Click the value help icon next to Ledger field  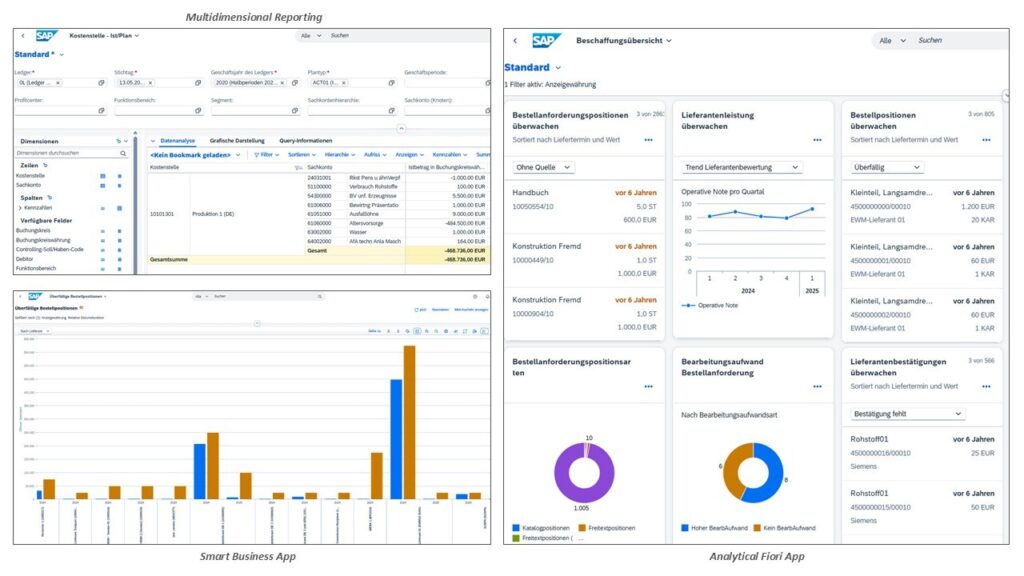(100, 83)
